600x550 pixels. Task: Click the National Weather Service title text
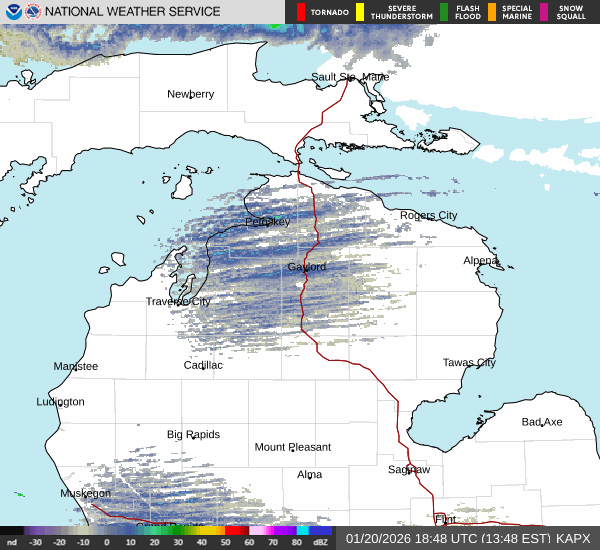coord(134,12)
